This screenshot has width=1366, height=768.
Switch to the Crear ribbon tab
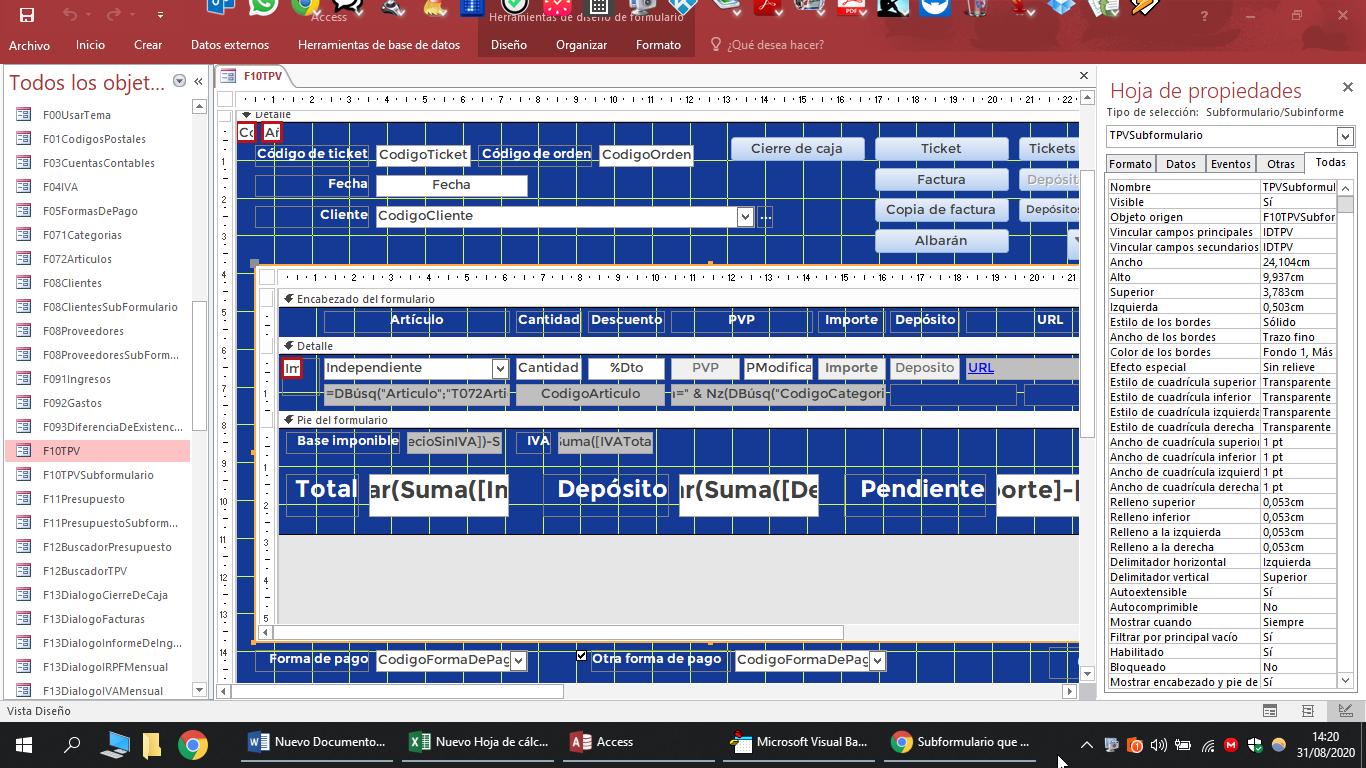click(x=148, y=45)
